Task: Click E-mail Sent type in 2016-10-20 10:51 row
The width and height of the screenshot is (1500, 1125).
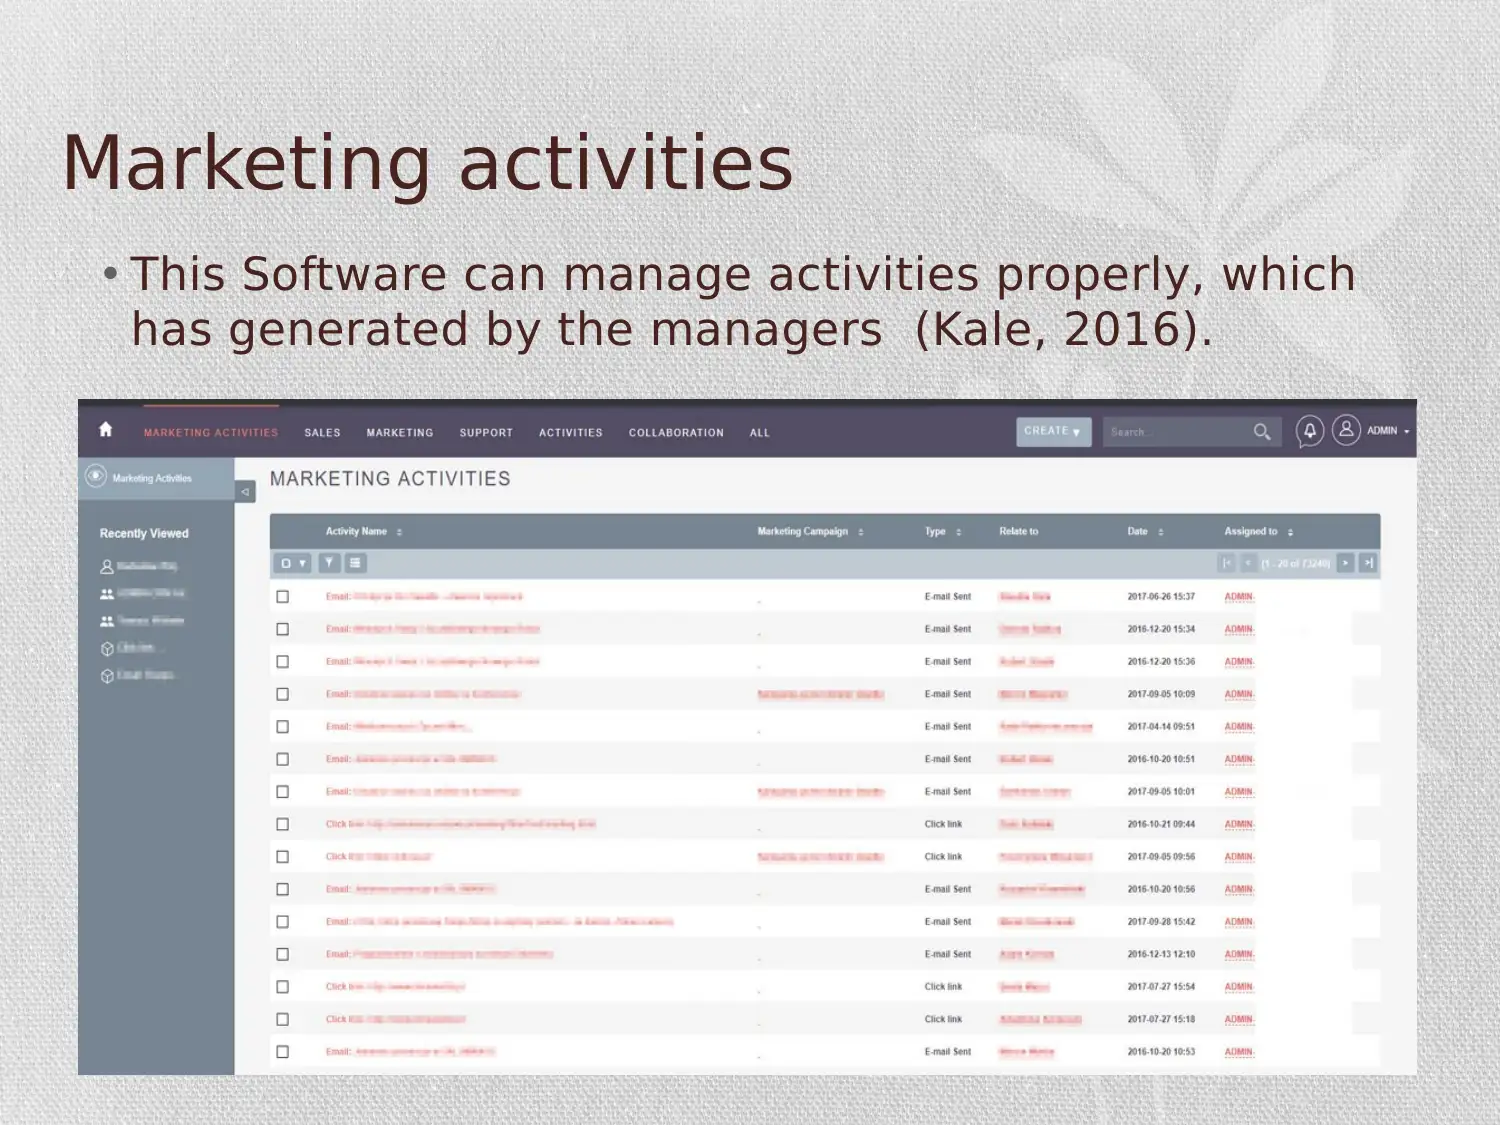Action: pyautogui.click(x=948, y=759)
